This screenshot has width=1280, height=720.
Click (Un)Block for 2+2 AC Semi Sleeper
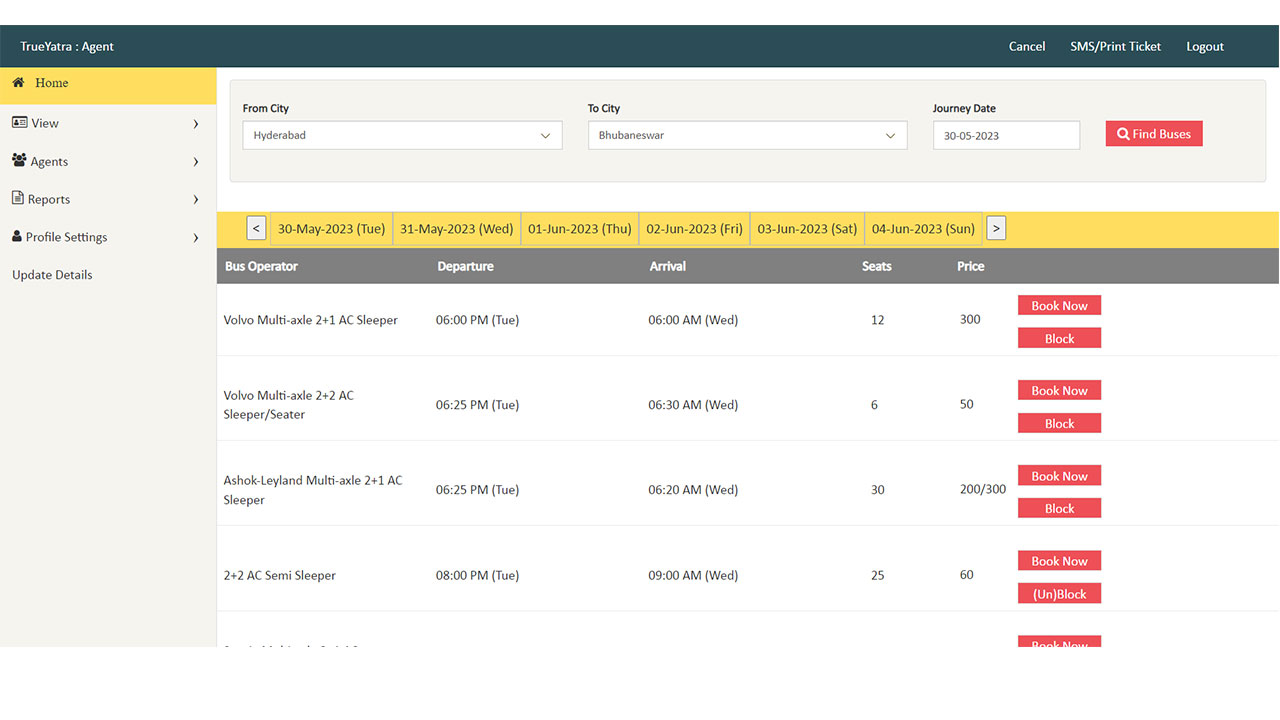pyautogui.click(x=1059, y=594)
